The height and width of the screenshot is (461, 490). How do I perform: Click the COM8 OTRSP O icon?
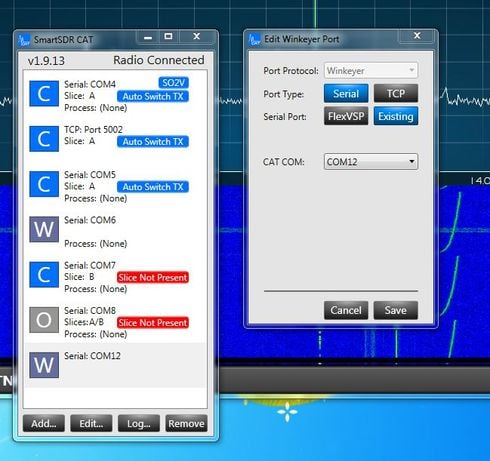(44, 320)
